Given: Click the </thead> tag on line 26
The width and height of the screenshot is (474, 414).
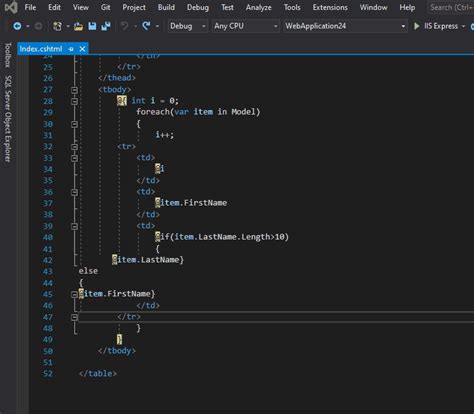Looking at the screenshot, I should click(117, 78).
